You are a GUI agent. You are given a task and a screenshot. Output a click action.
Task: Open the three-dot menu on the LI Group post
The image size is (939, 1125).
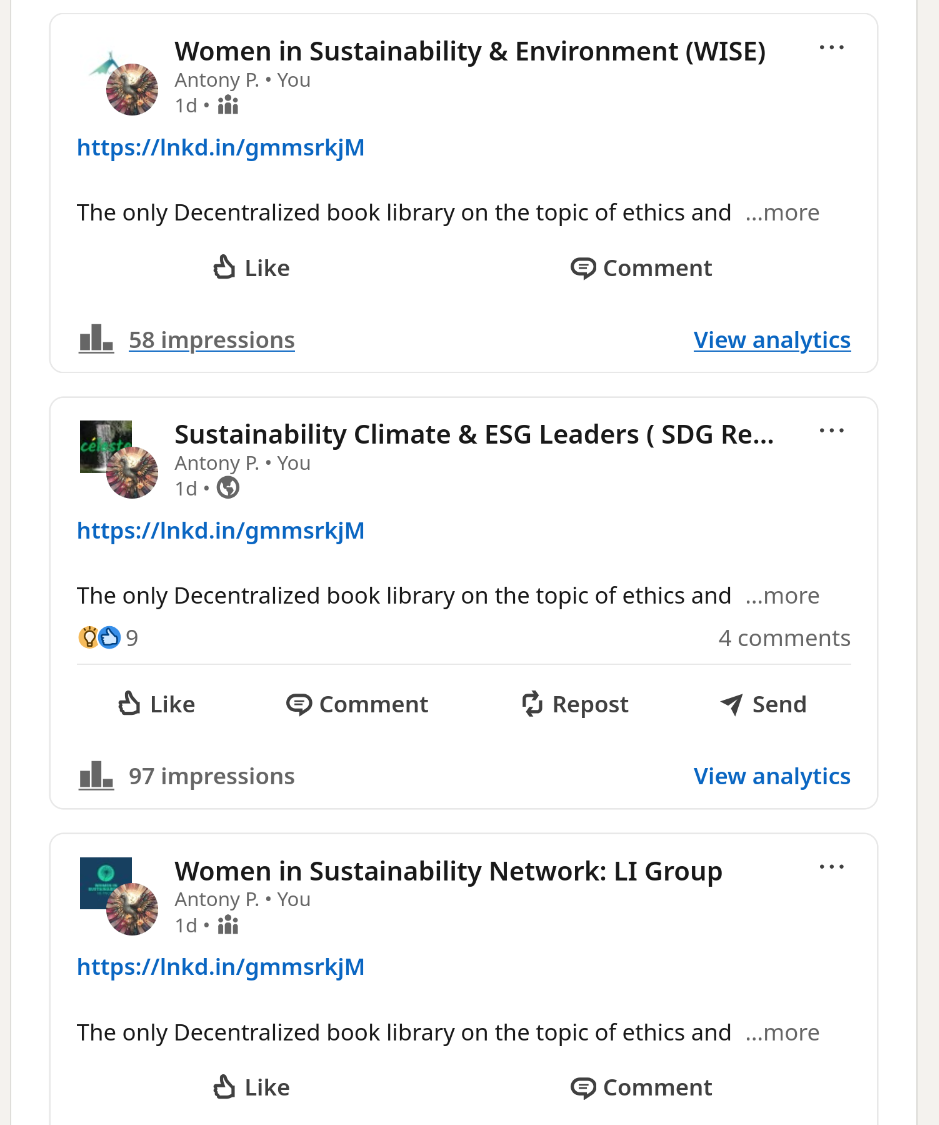coord(831,867)
